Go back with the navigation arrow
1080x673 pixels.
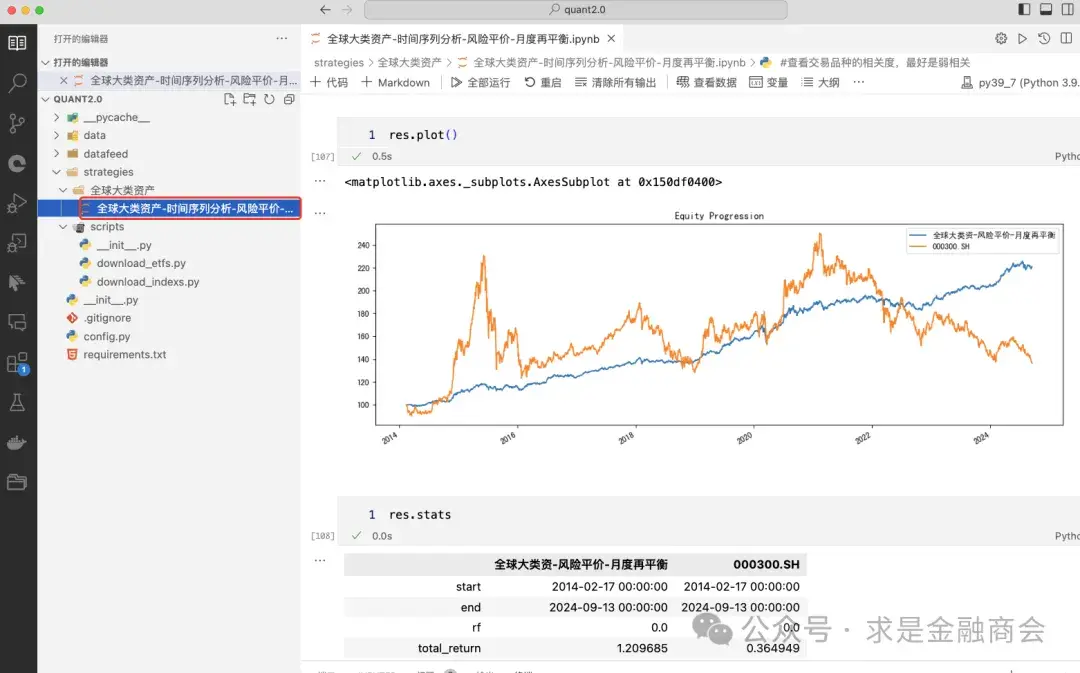pyautogui.click(x=325, y=10)
